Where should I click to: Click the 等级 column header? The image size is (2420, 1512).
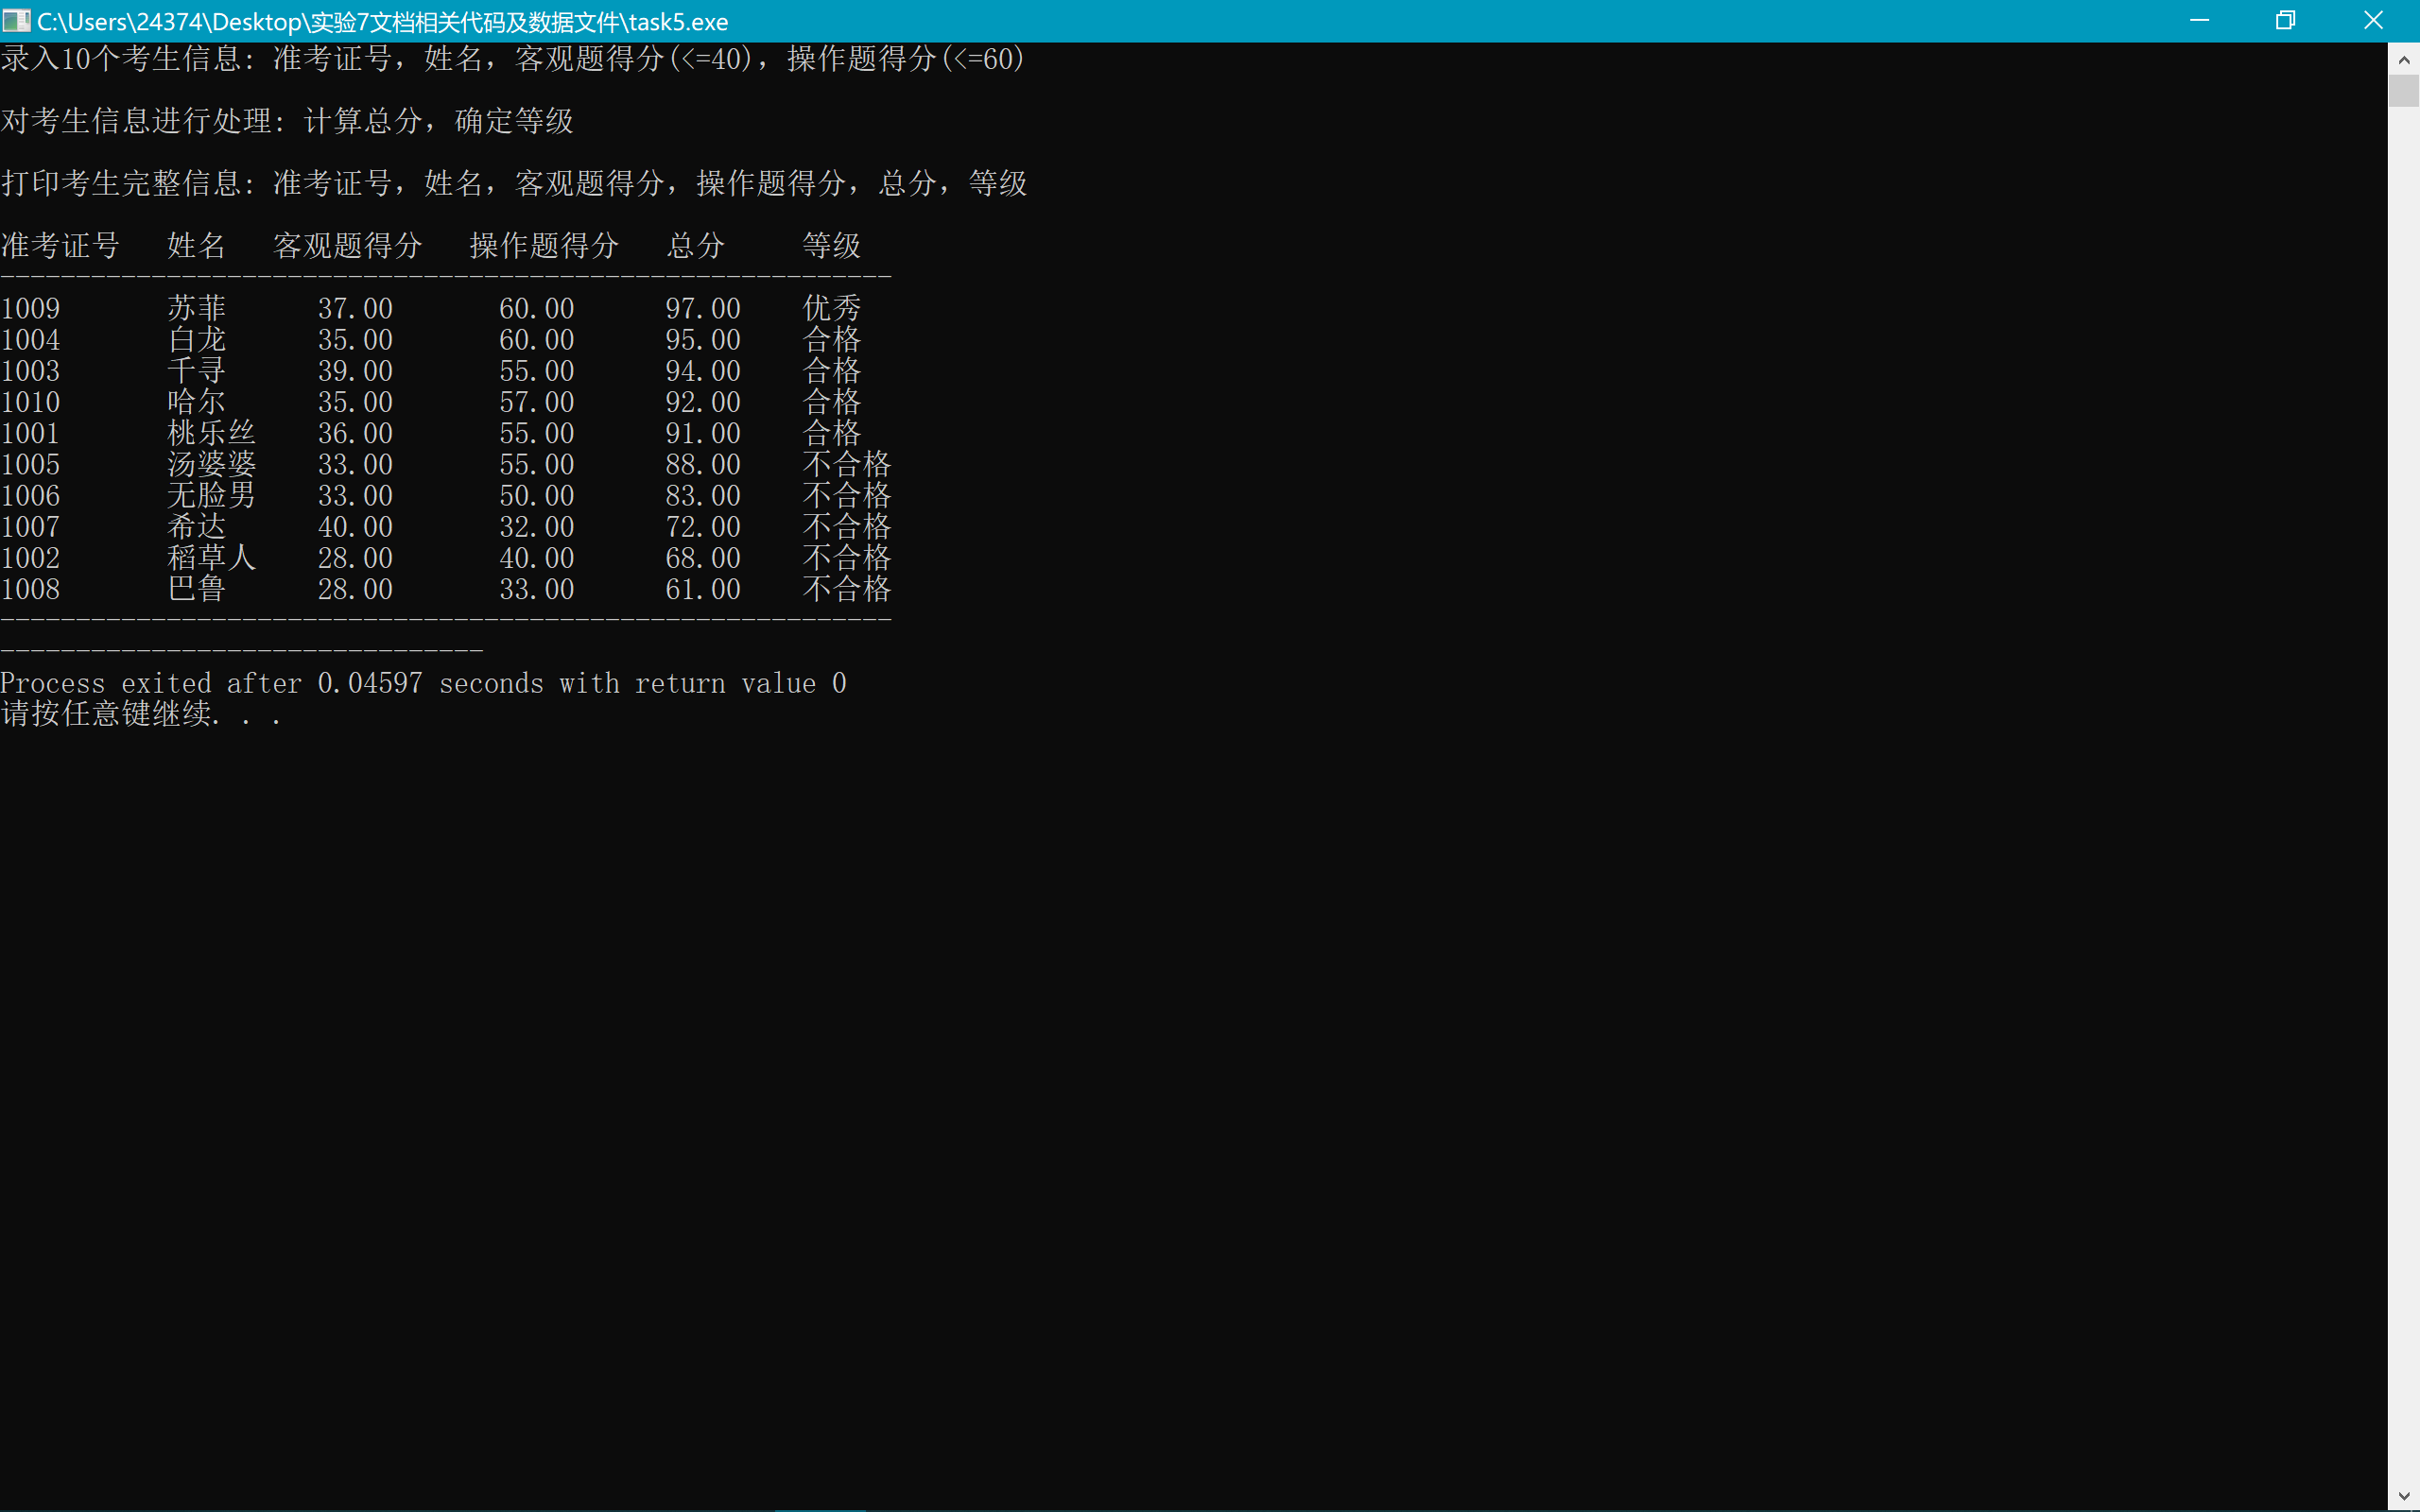click(x=831, y=245)
